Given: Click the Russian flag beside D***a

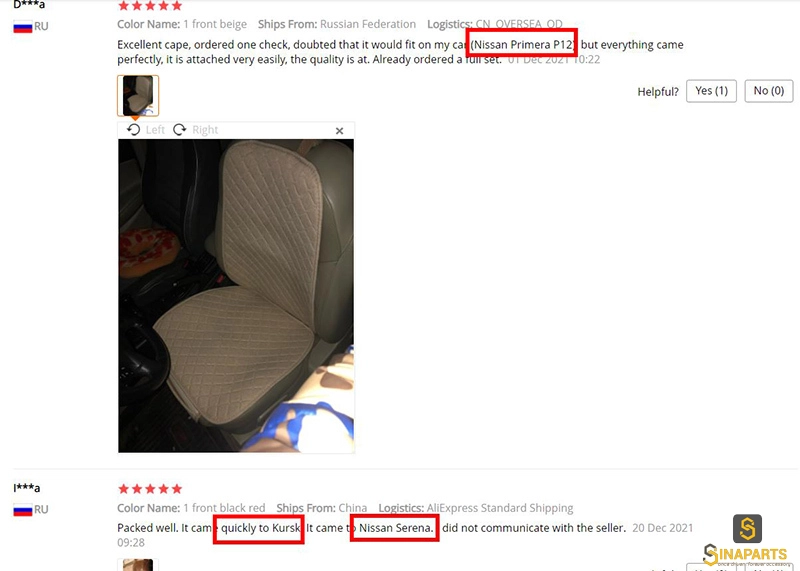Looking at the screenshot, I should pyautogui.click(x=23, y=27).
